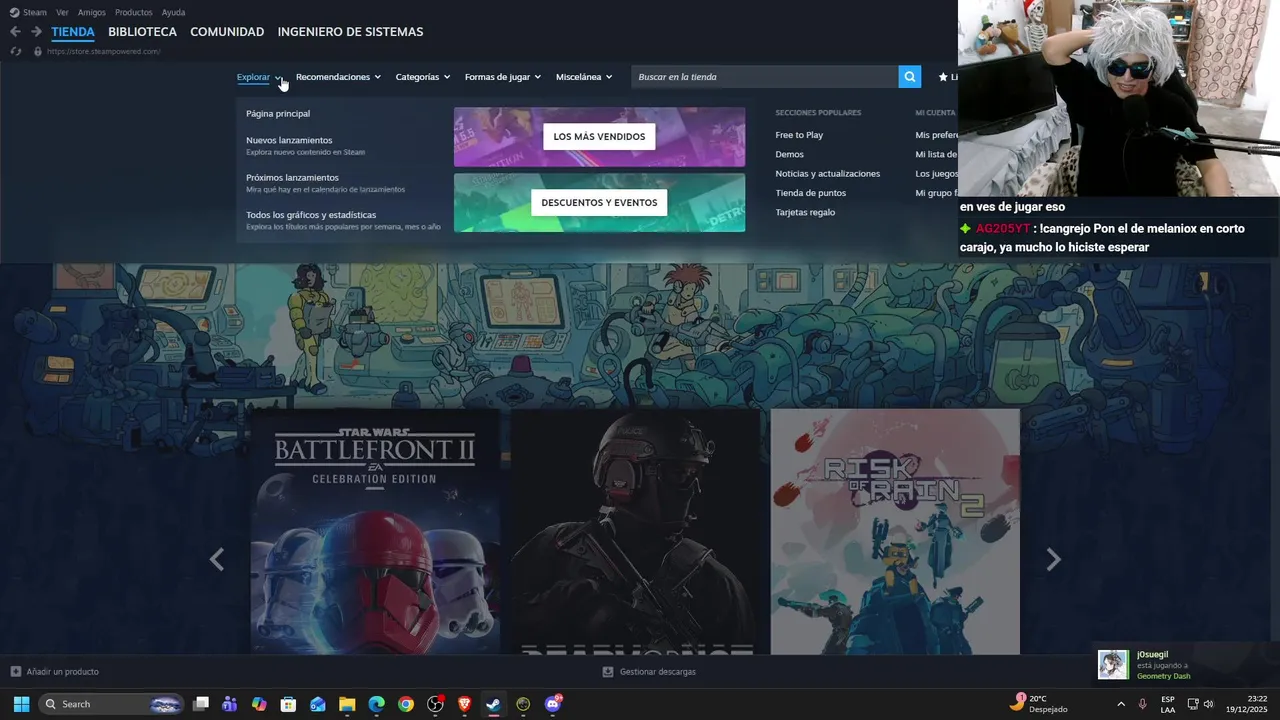Click the microphone tray icon
This screenshot has width=1280, height=720.
[x=1142, y=704]
